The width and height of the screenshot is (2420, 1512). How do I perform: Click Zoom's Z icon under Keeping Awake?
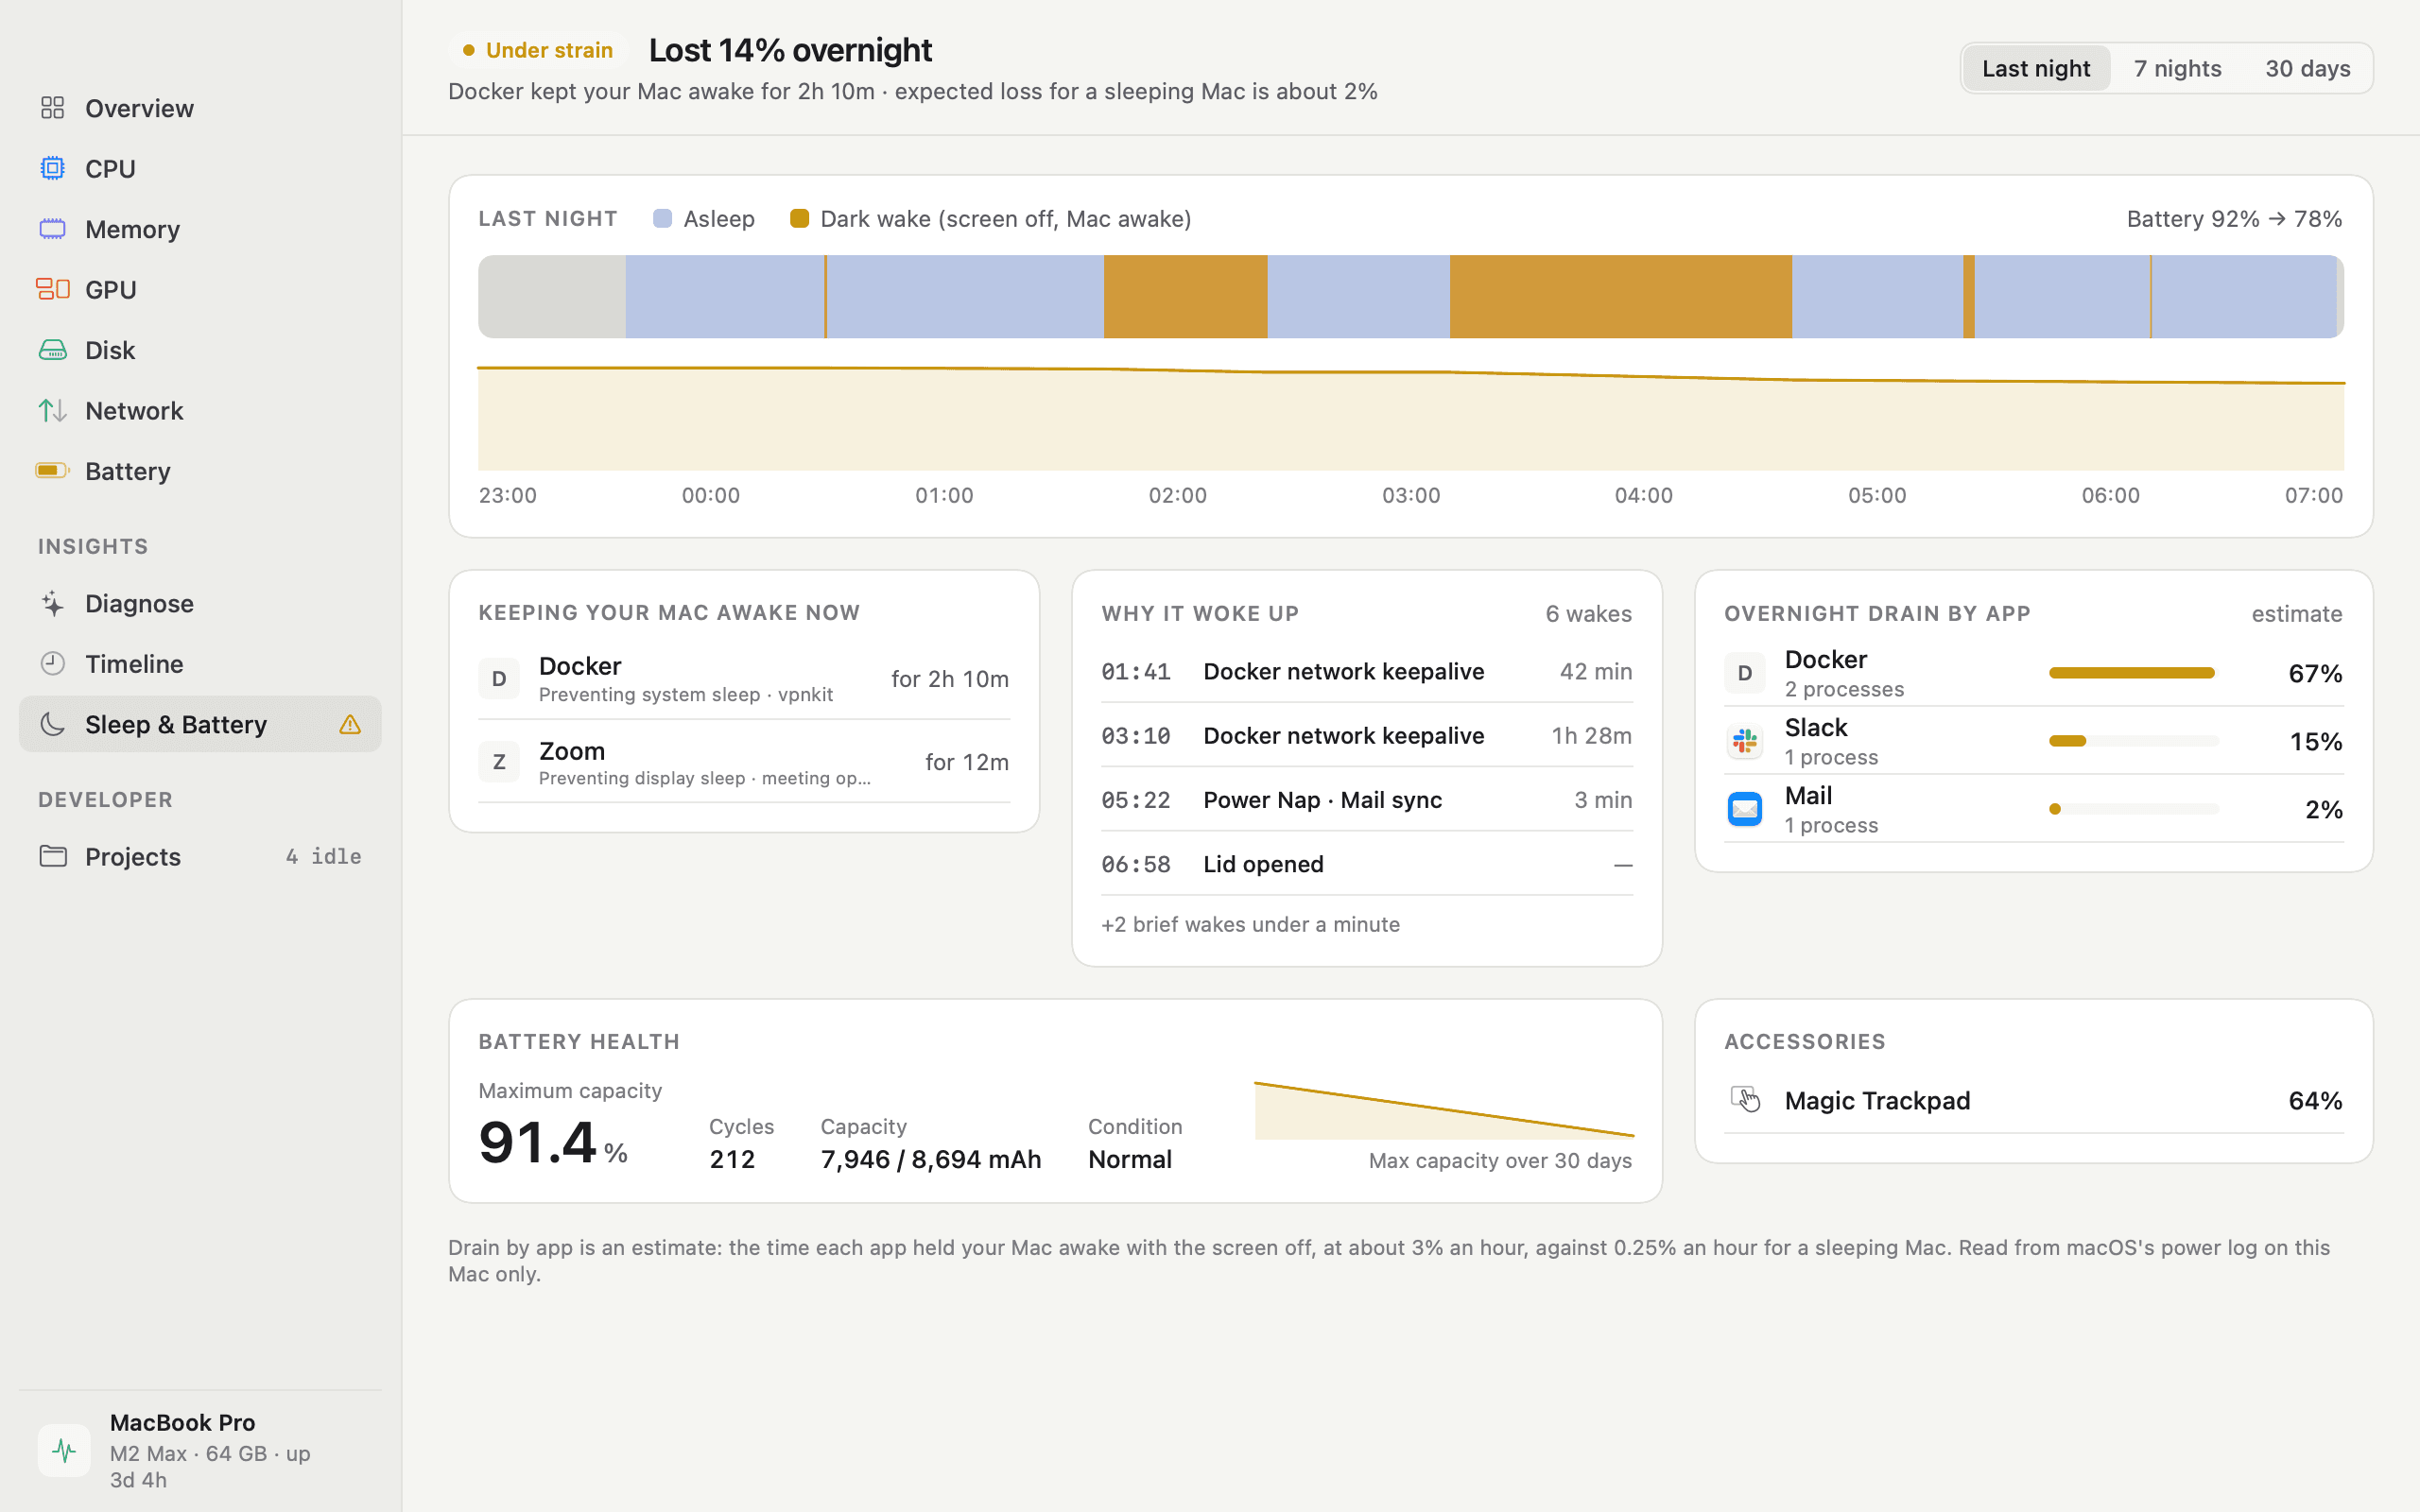499,762
